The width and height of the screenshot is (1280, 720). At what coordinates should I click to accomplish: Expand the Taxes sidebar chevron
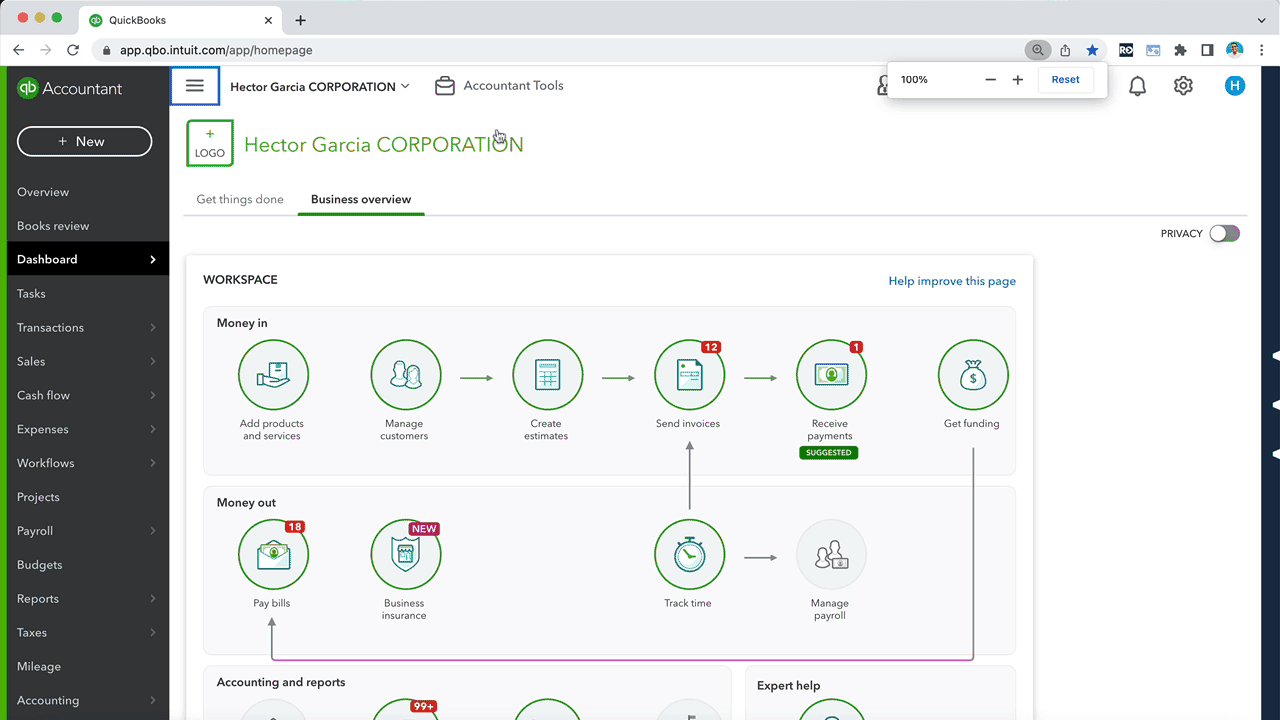coord(153,632)
